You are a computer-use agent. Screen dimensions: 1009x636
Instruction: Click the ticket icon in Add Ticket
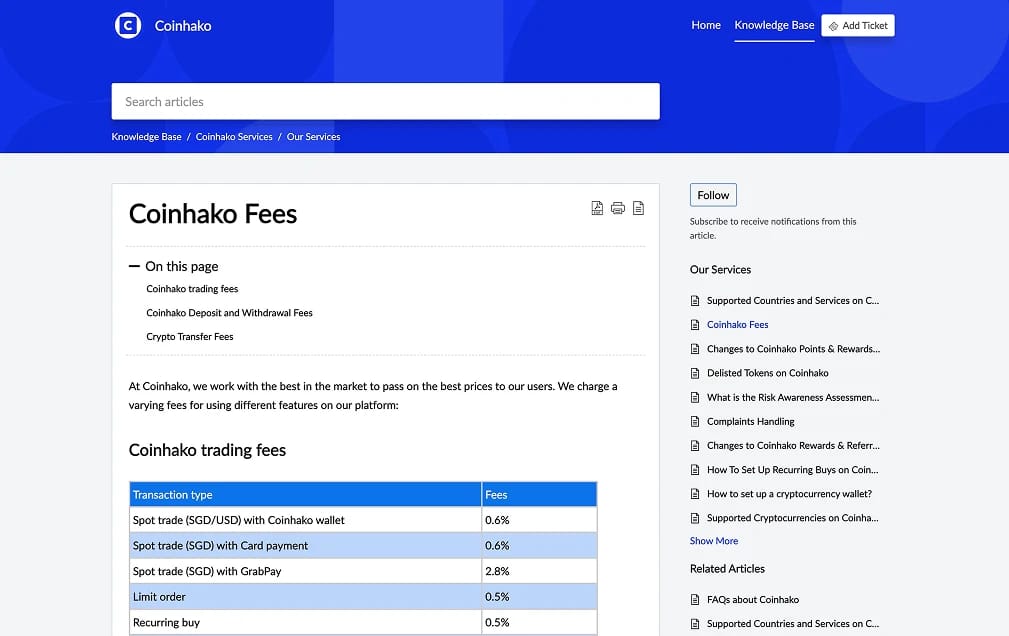[833, 26]
